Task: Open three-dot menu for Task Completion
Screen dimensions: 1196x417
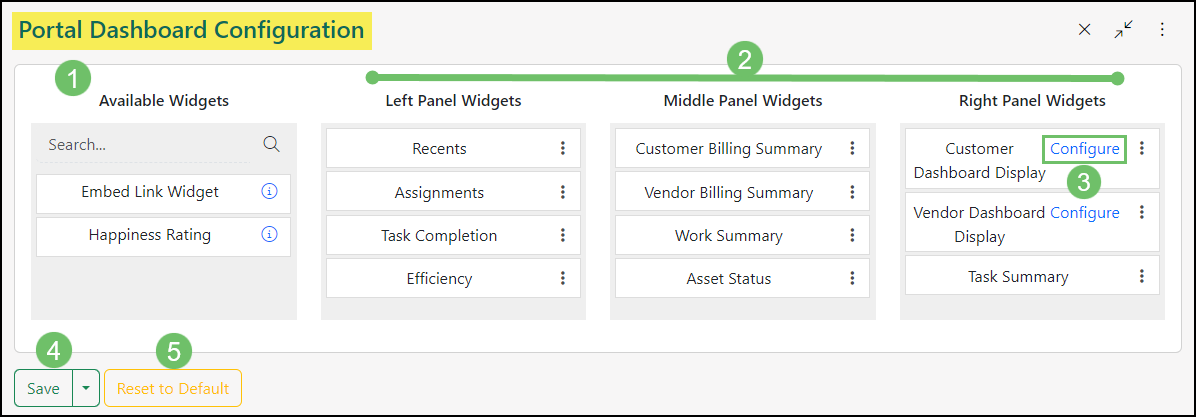Action: pos(563,235)
